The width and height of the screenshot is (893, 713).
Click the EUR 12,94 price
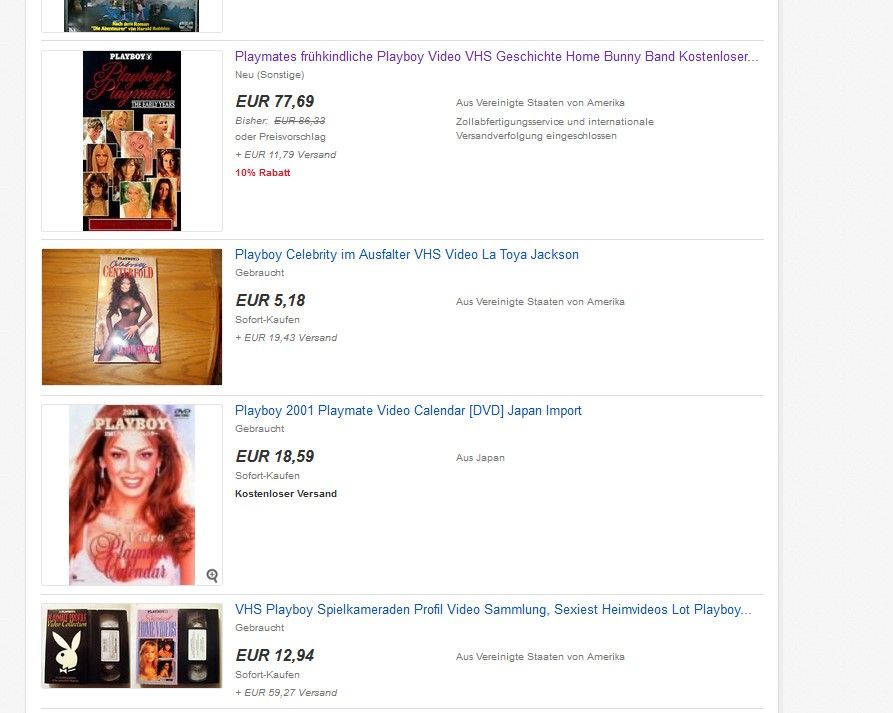pyautogui.click(x=275, y=655)
